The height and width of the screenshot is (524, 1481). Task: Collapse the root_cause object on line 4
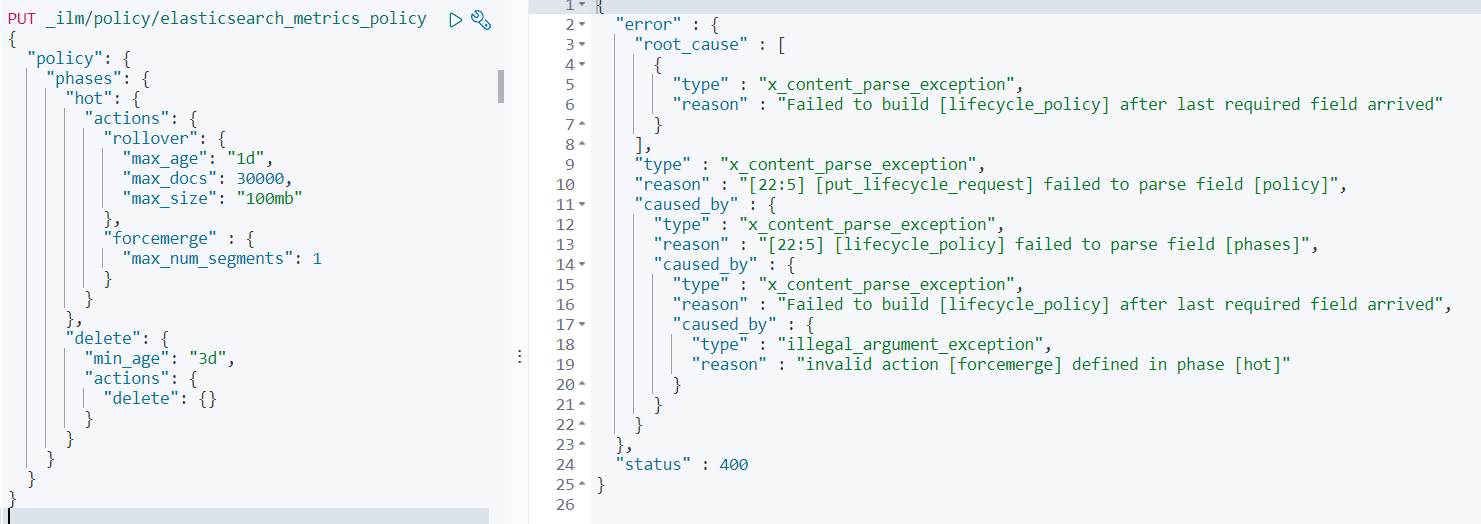[x=582, y=64]
